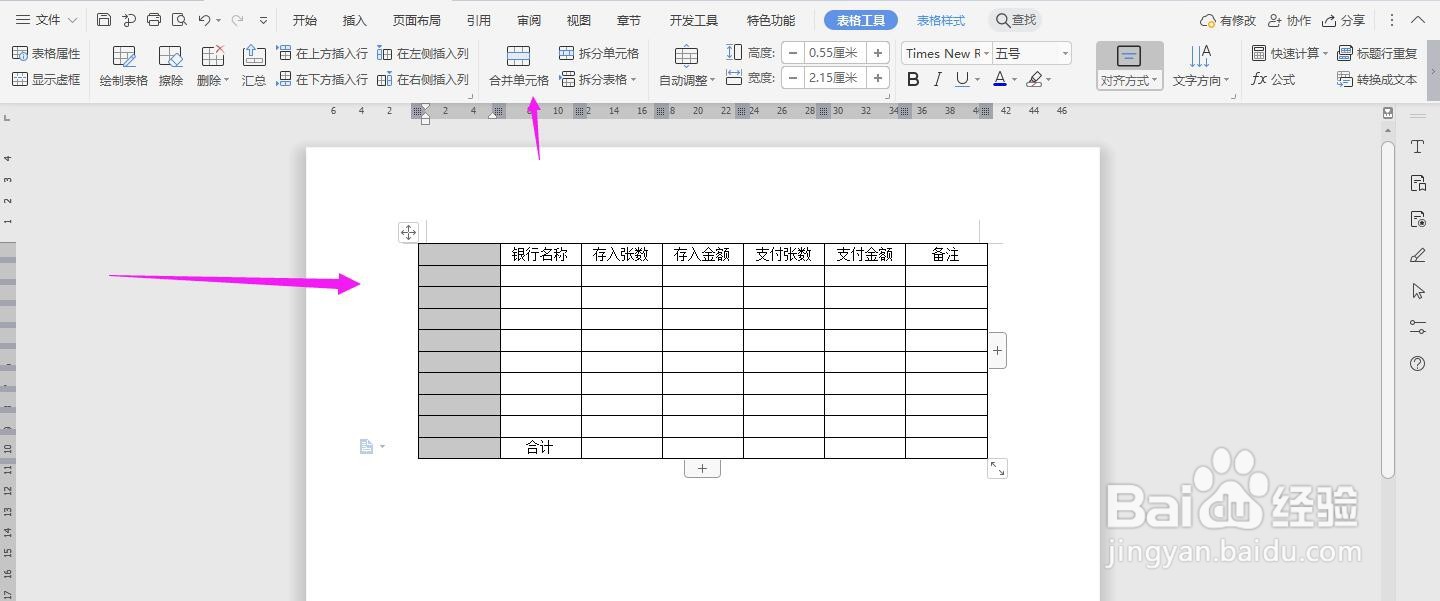Toggle bold formatting with the B button
The height and width of the screenshot is (601, 1440).
pos(912,78)
